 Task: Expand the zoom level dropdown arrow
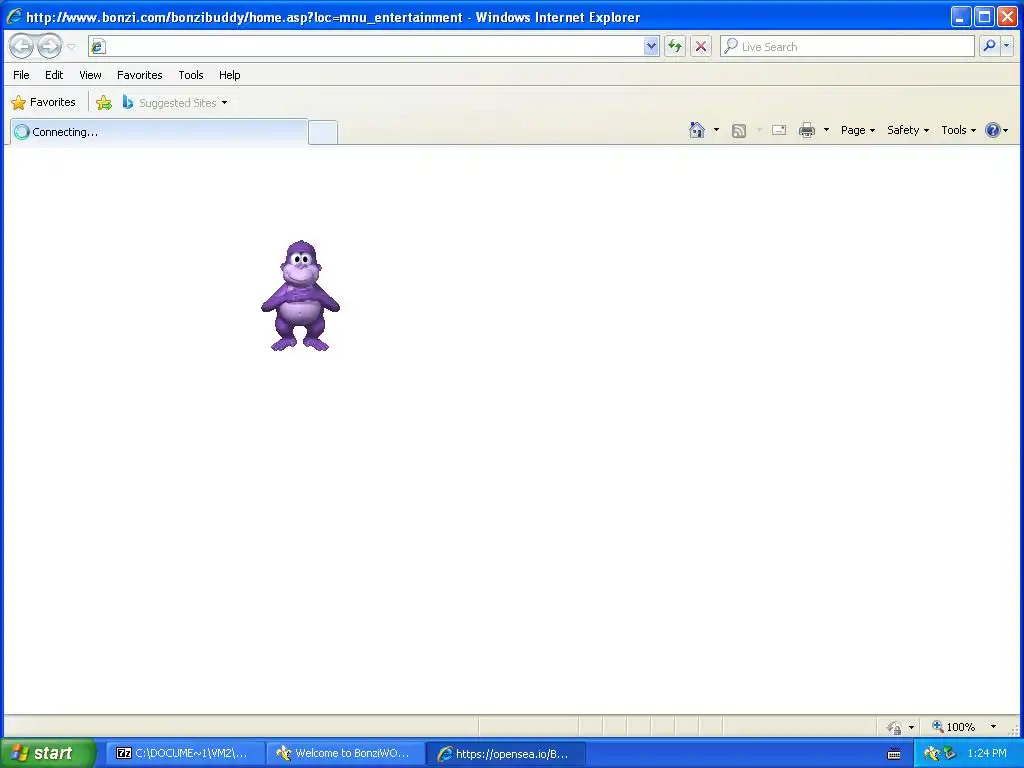993,727
